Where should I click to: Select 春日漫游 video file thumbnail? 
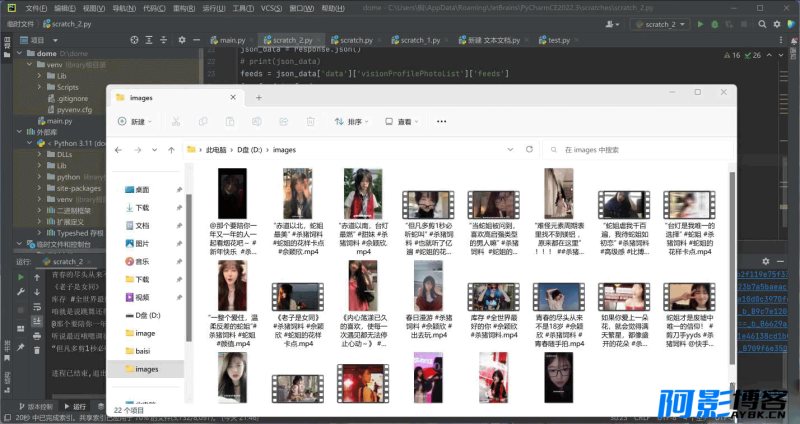click(428, 285)
